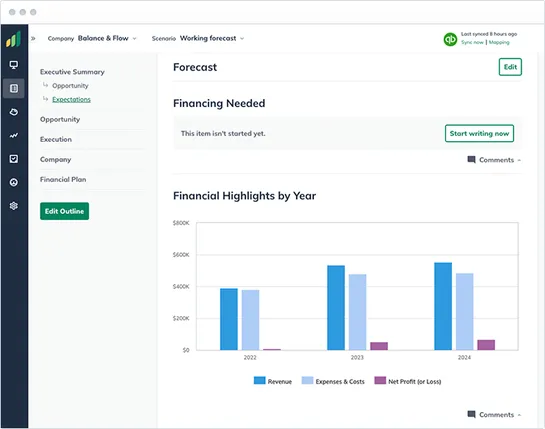The height and width of the screenshot is (429, 545).
Task: Click the Edit Outline button
Action: pos(64,211)
